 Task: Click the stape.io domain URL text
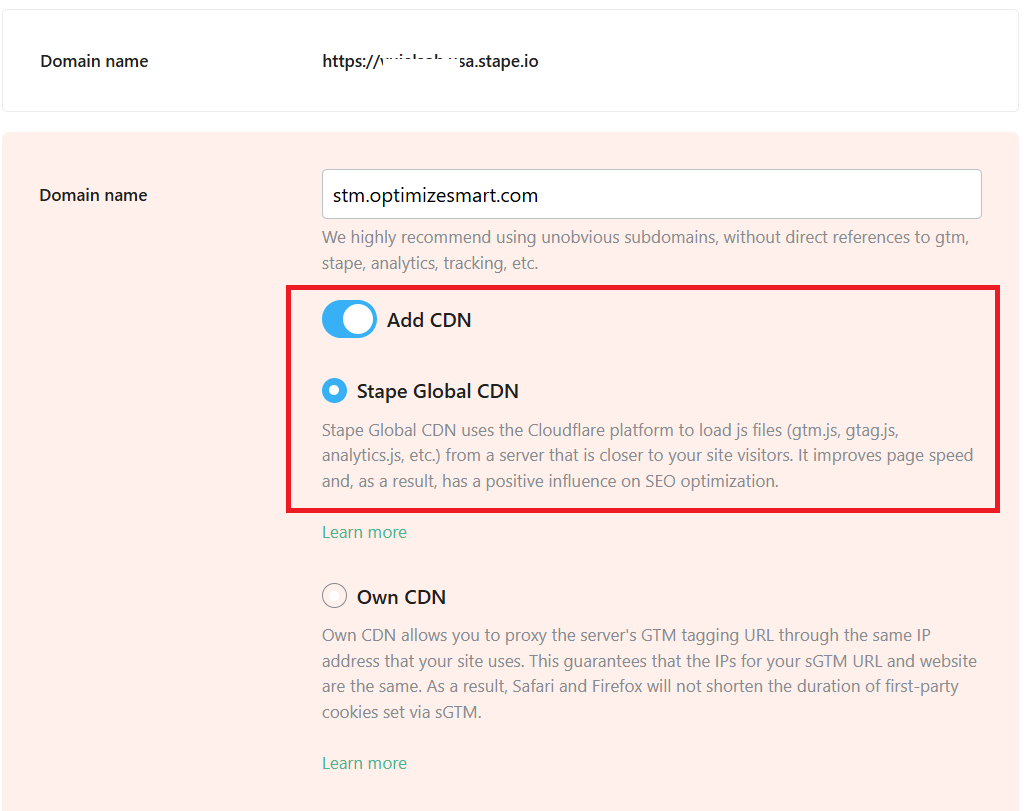(430, 61)
